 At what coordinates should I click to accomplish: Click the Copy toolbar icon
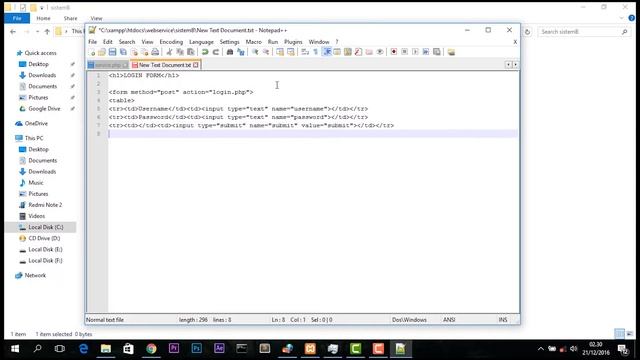click(x=180, y=52)
